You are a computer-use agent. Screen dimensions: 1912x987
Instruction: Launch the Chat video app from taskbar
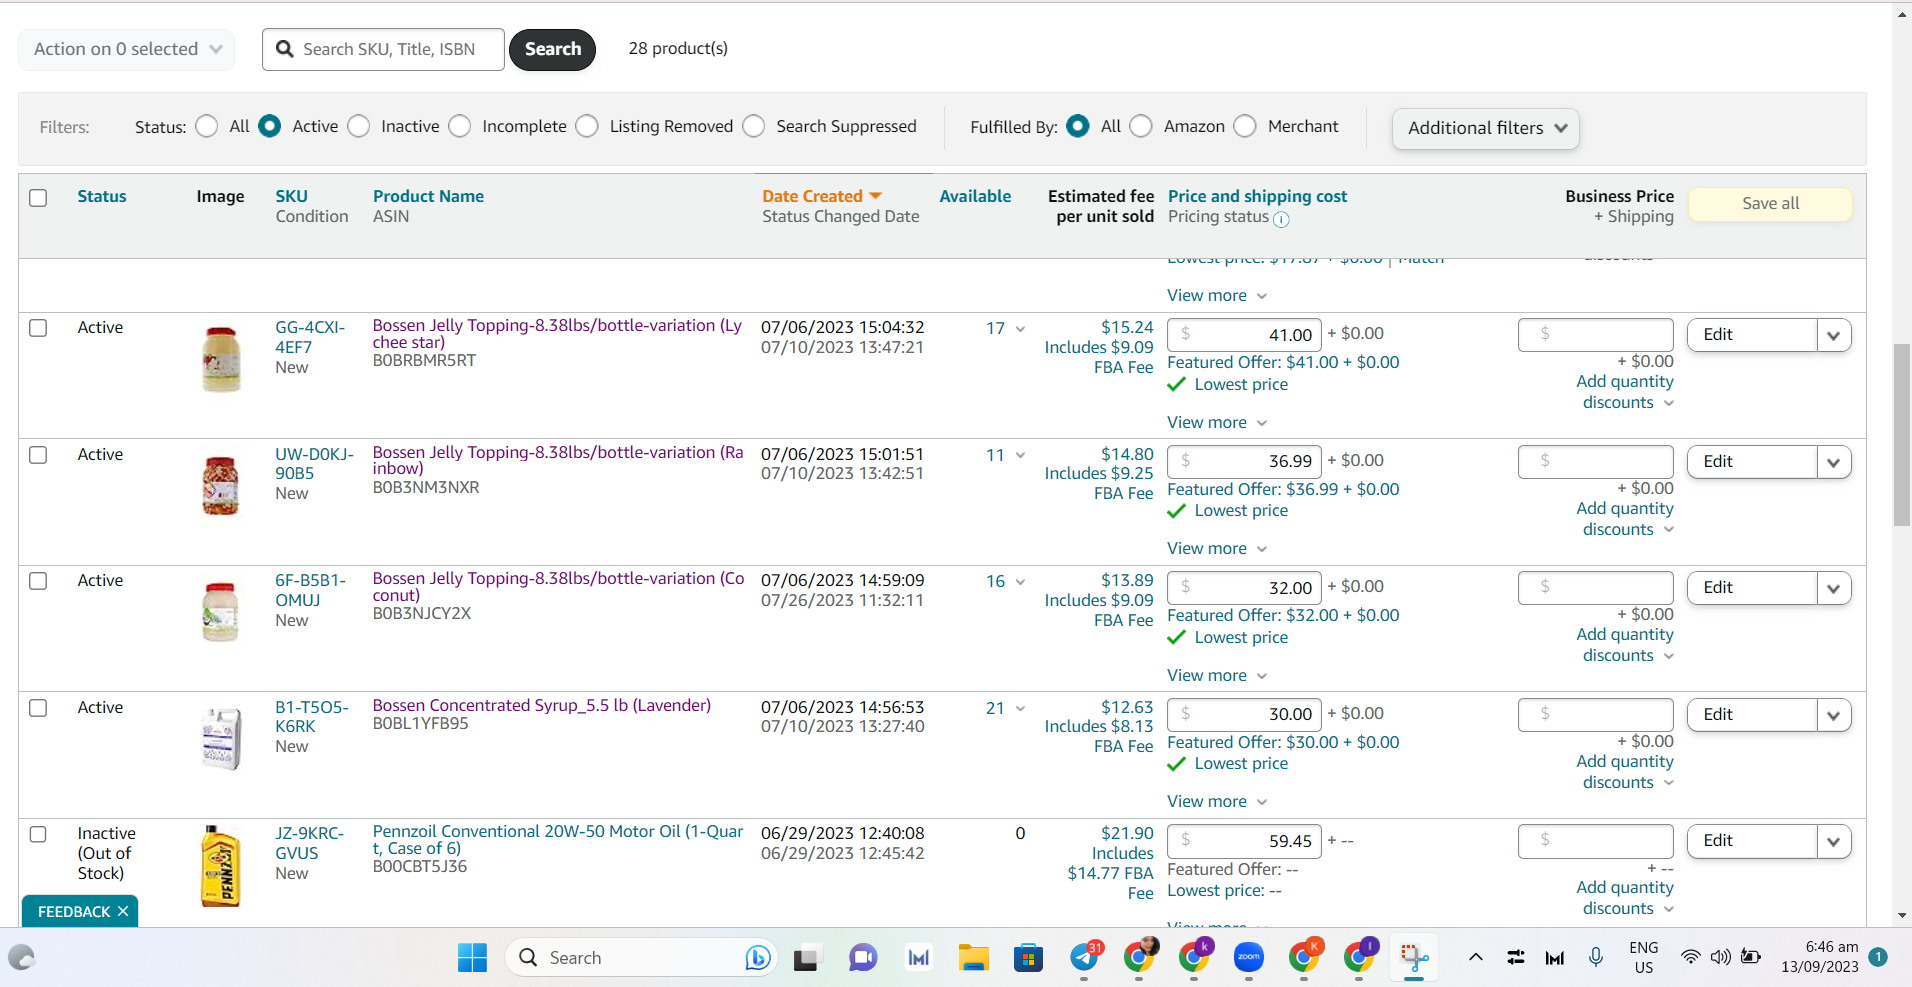coord(862,958)
